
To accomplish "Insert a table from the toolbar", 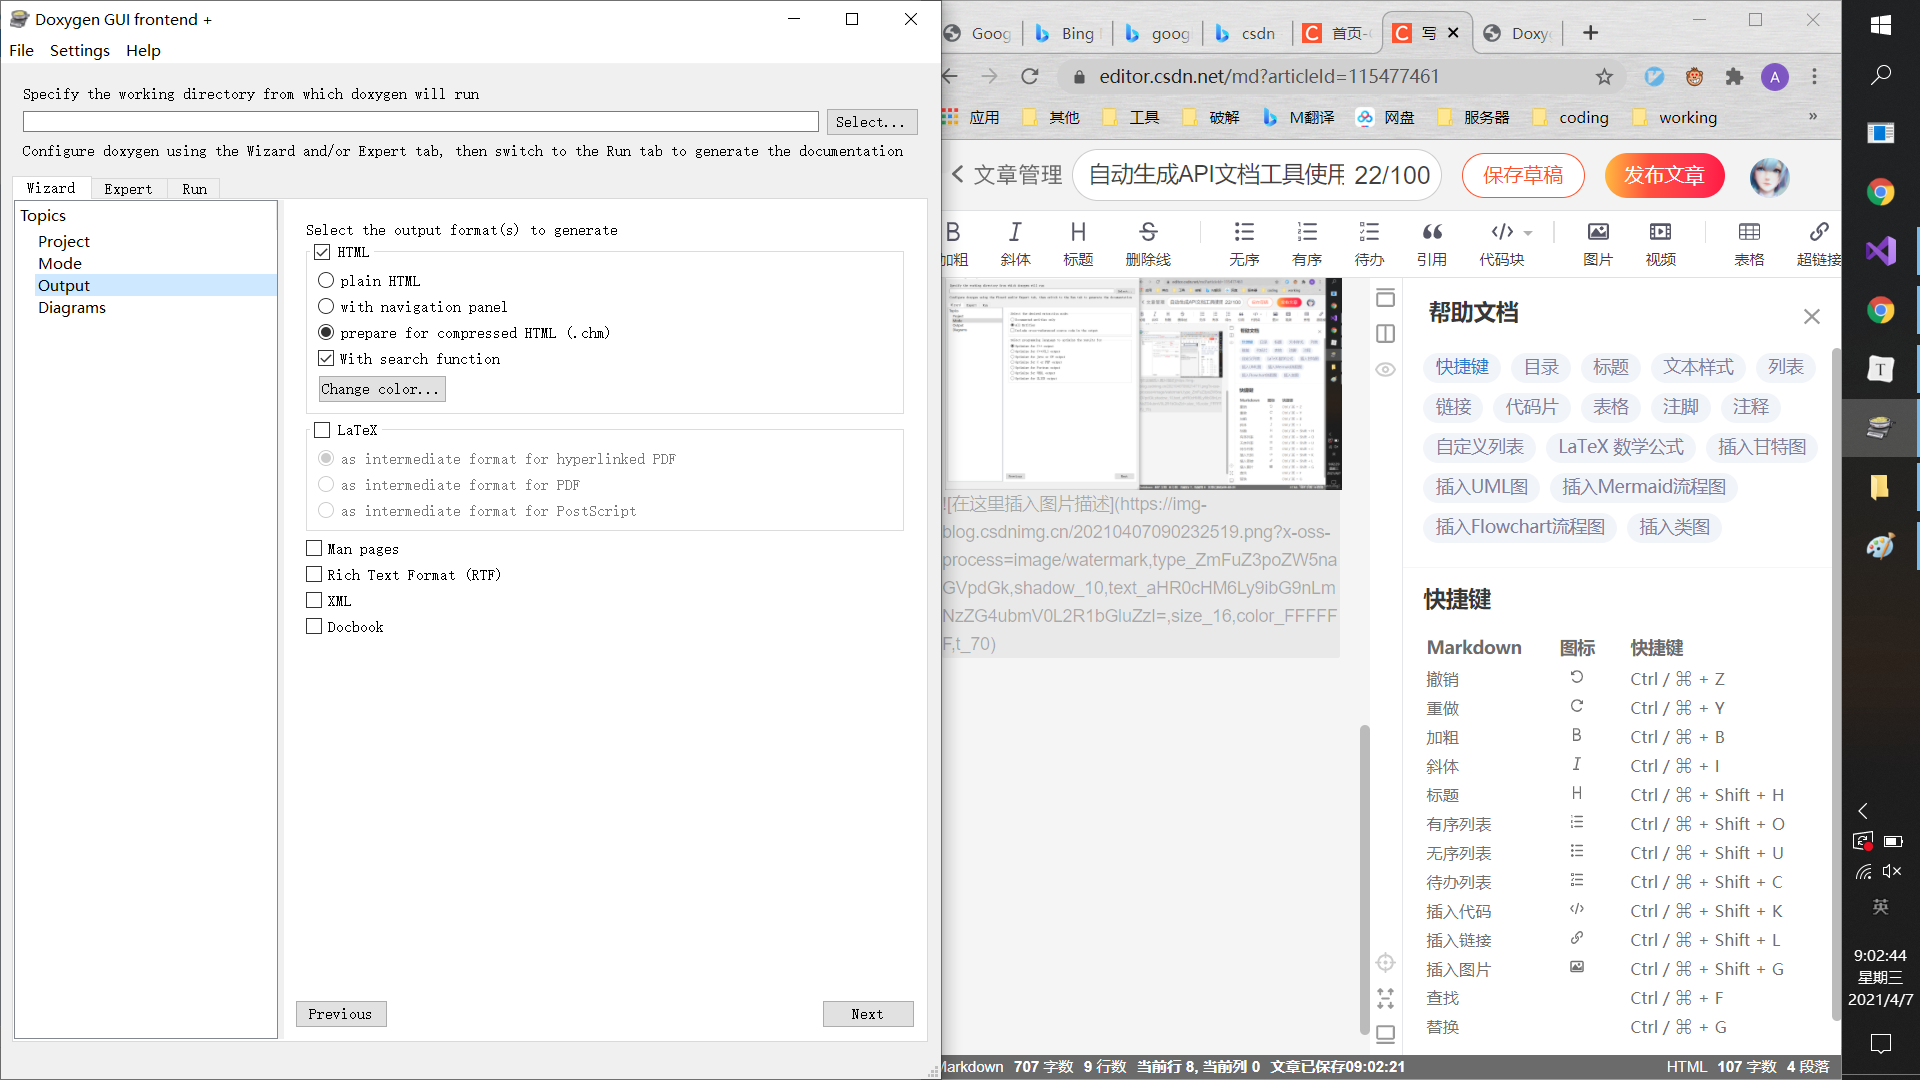I will coord(1749,233).
